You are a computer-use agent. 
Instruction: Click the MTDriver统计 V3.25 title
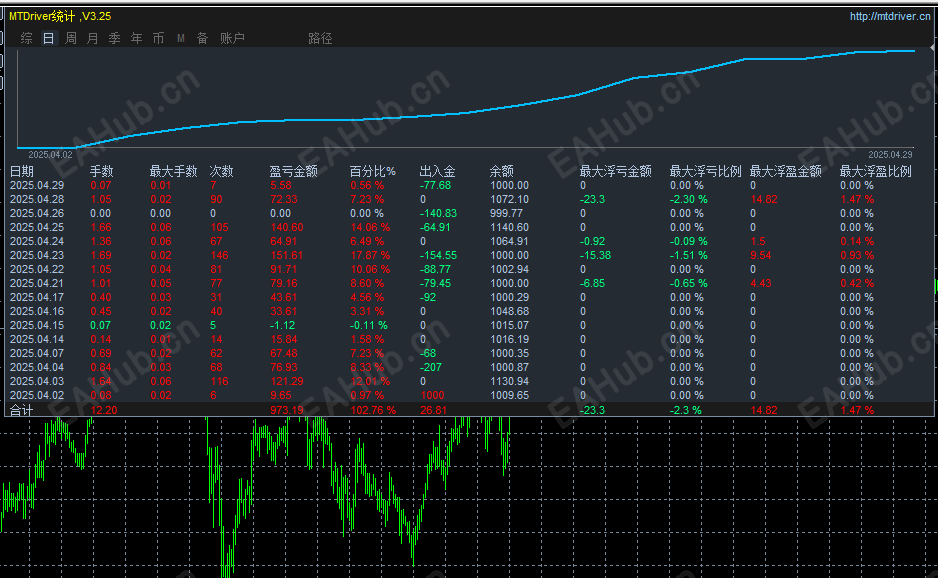click(x=60, y=16)
